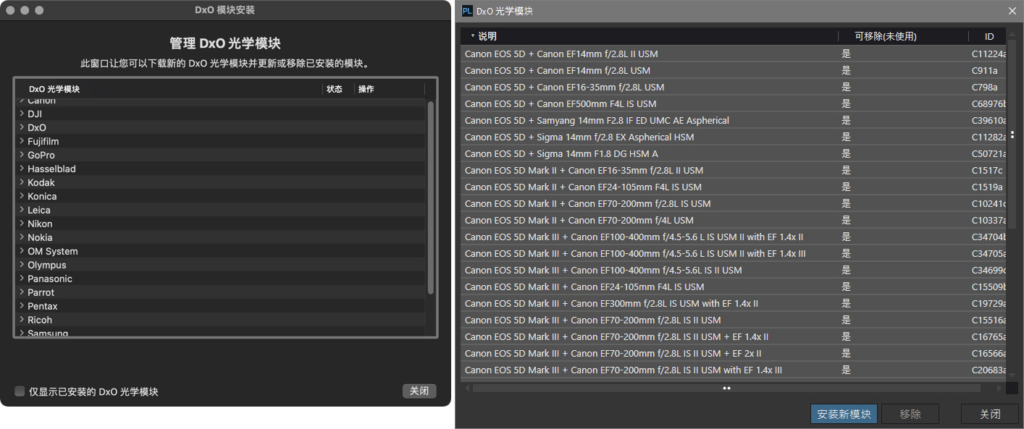Close DxO 光学模块 dialog with X icon
Image resolution: width=1024 pixels, height=429 pixels.
(x=1011, y=10)
